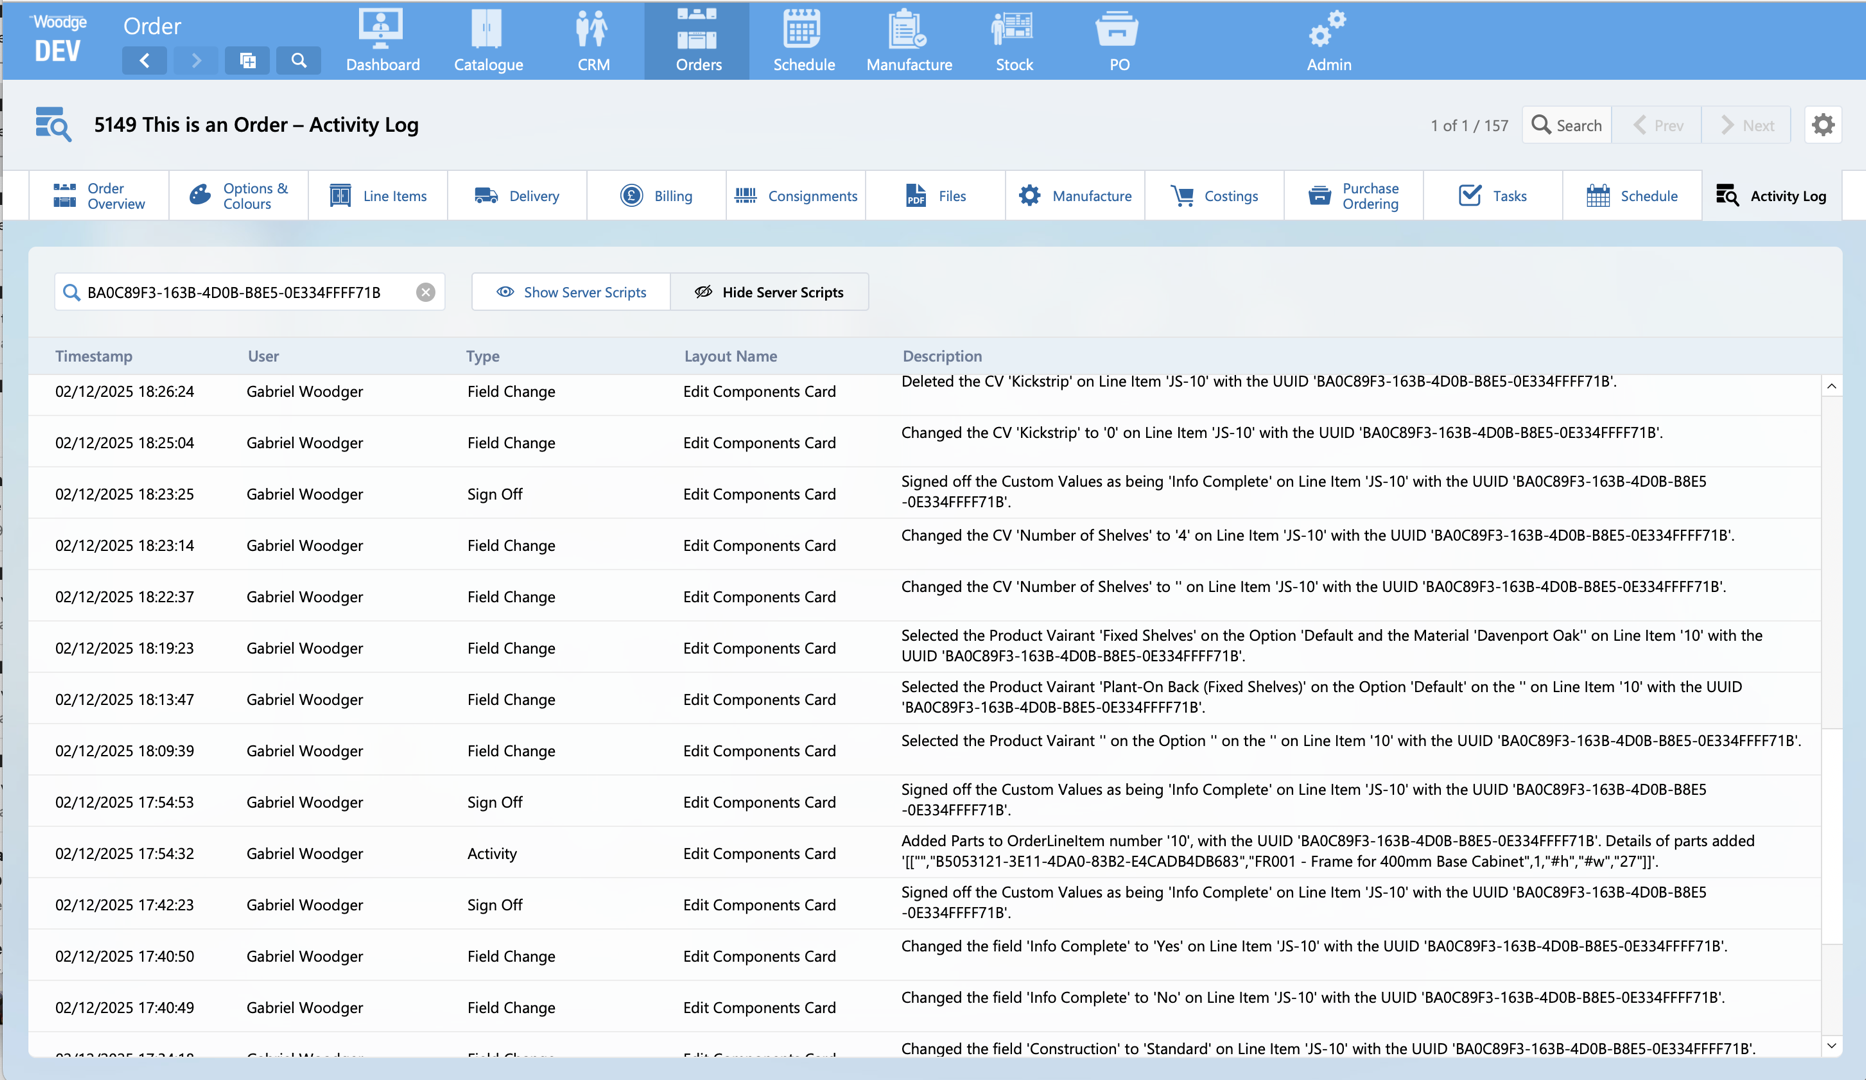Select timestamp 02/12/2025 17:42:23
This screenshot has height=1080, width=1866.
click(125, 904)
